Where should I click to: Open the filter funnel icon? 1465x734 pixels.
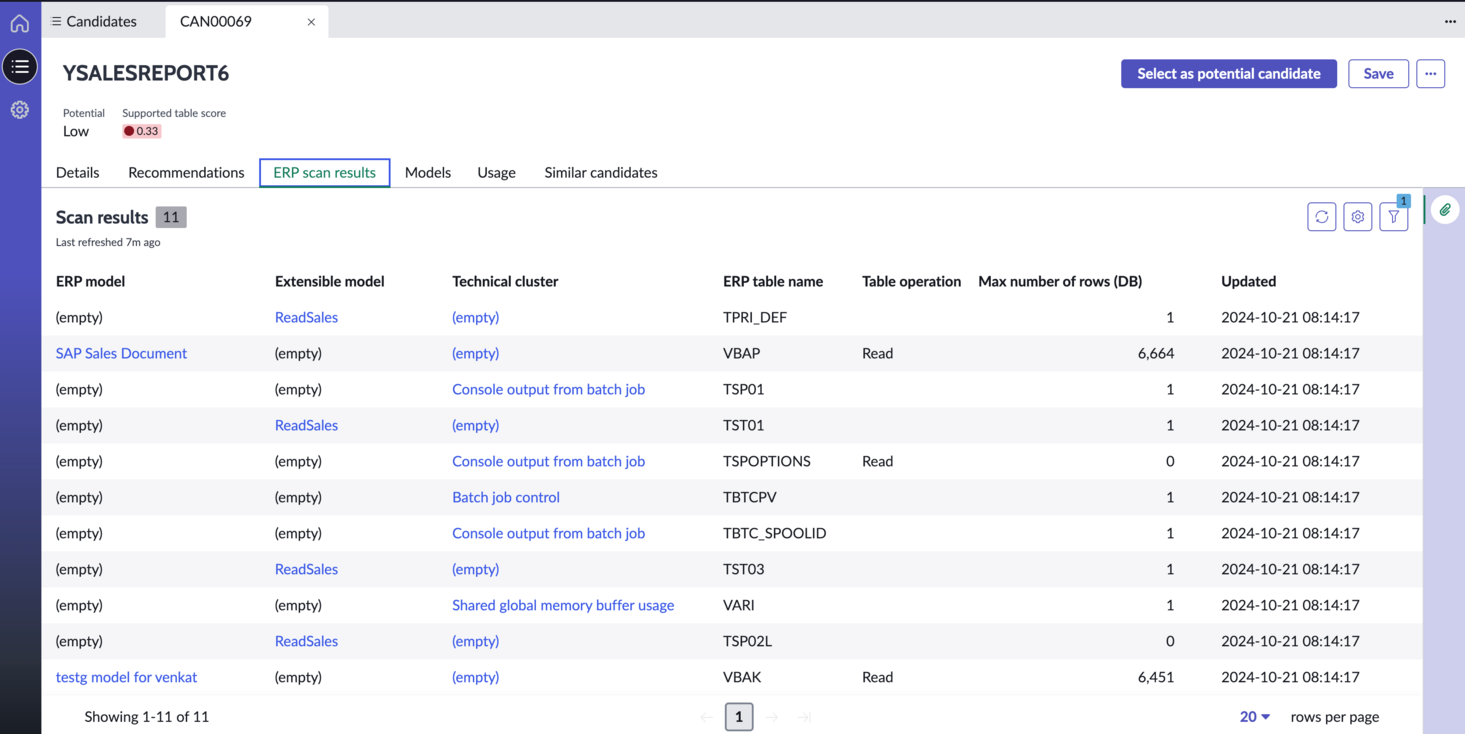click(x=1394, y=217)
